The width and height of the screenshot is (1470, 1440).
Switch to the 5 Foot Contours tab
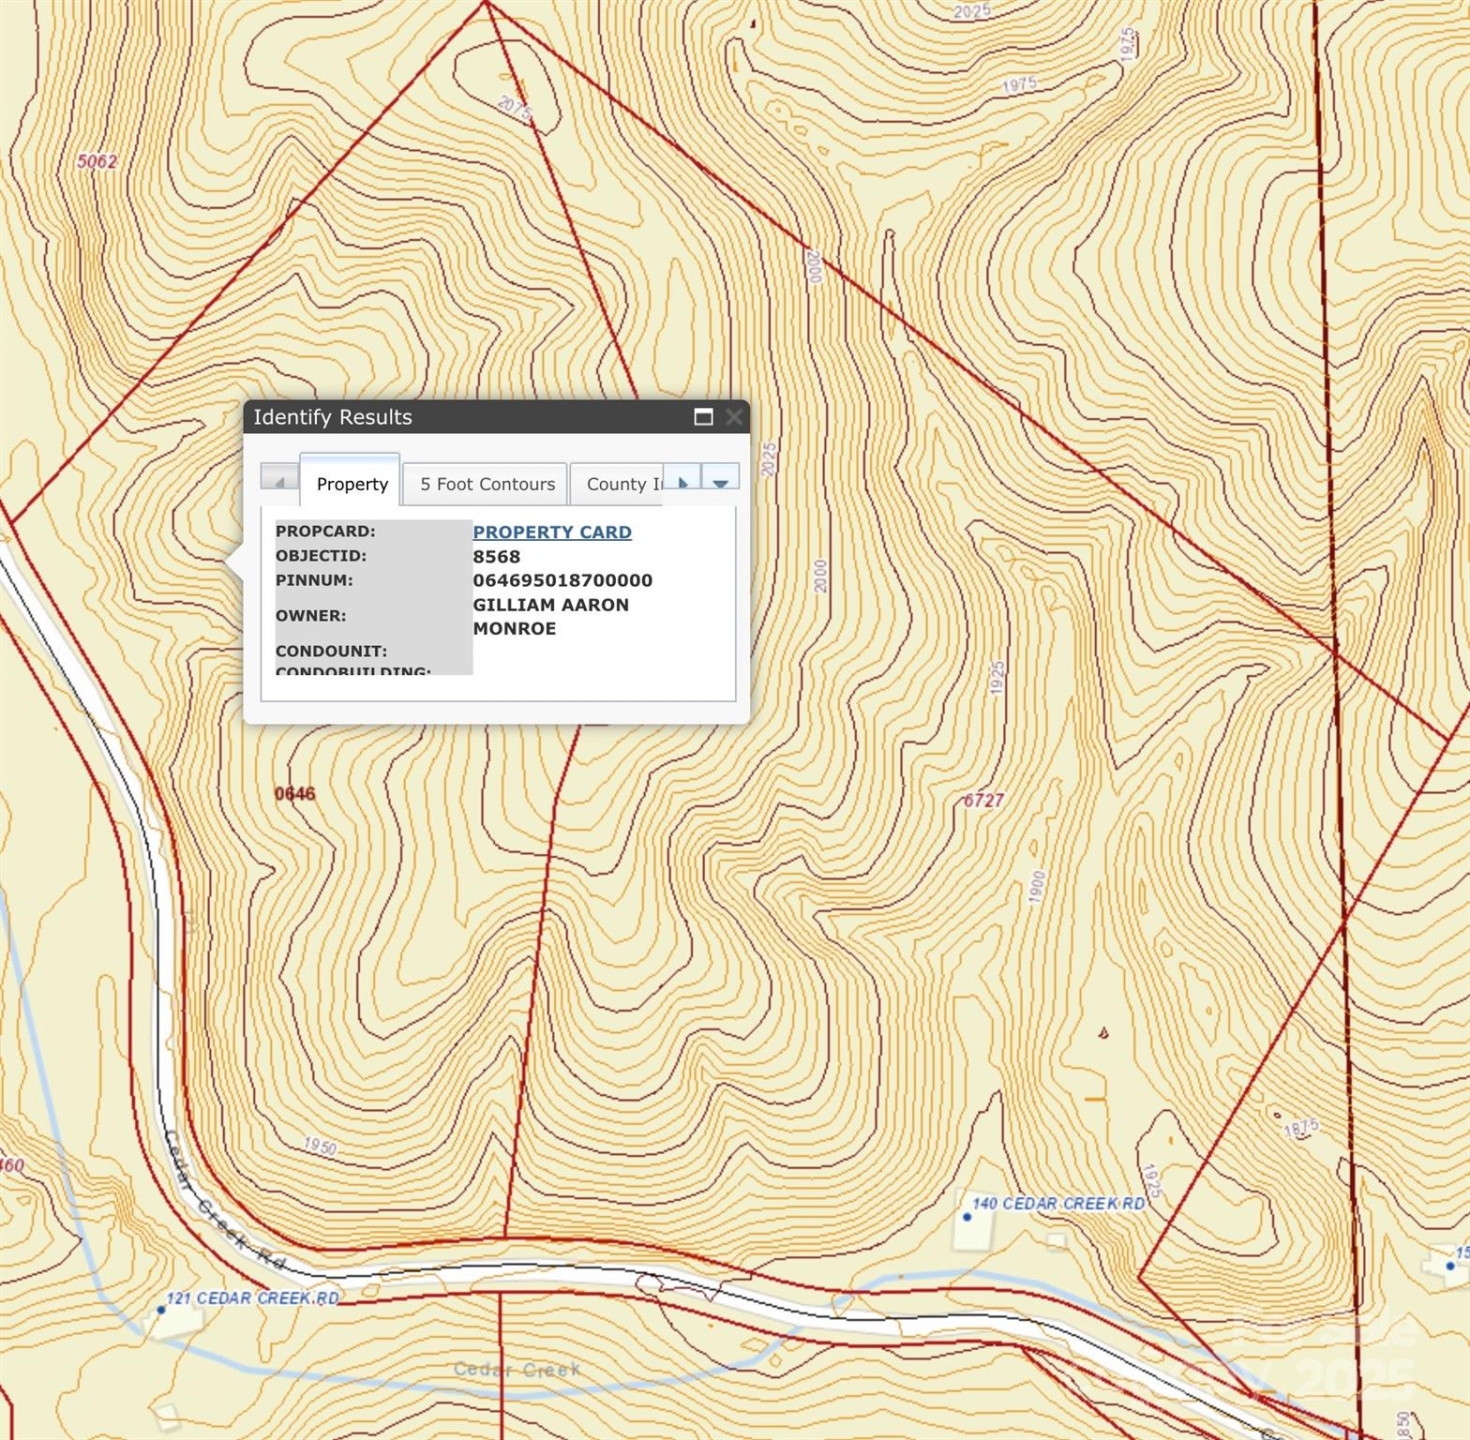485,483
